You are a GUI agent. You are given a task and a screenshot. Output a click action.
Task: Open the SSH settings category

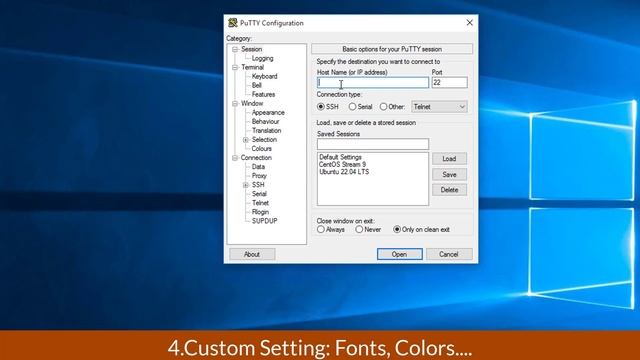pyautogui.click(x=258, y=185)
